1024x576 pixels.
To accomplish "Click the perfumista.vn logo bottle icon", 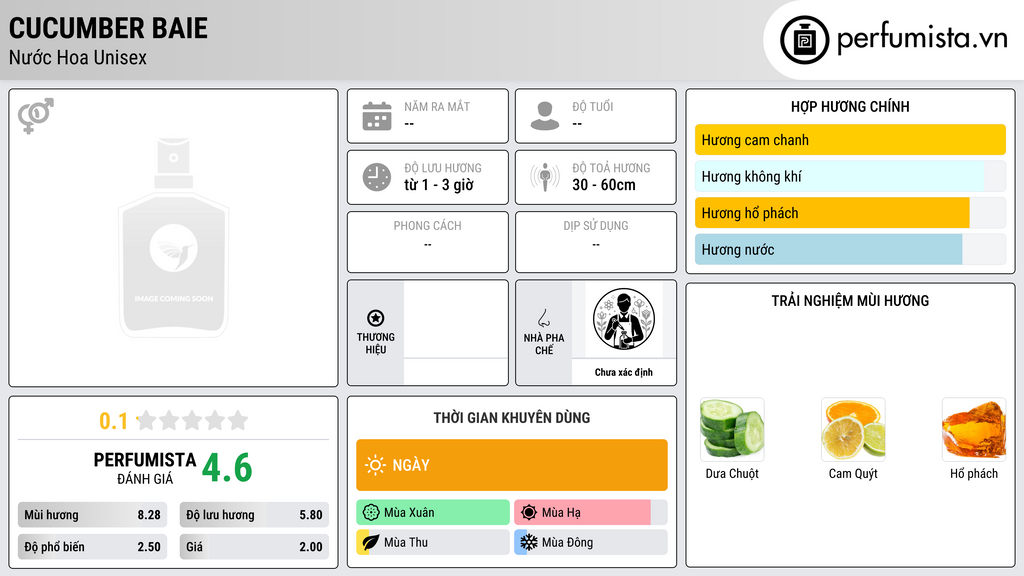I will tap(804, 40).
